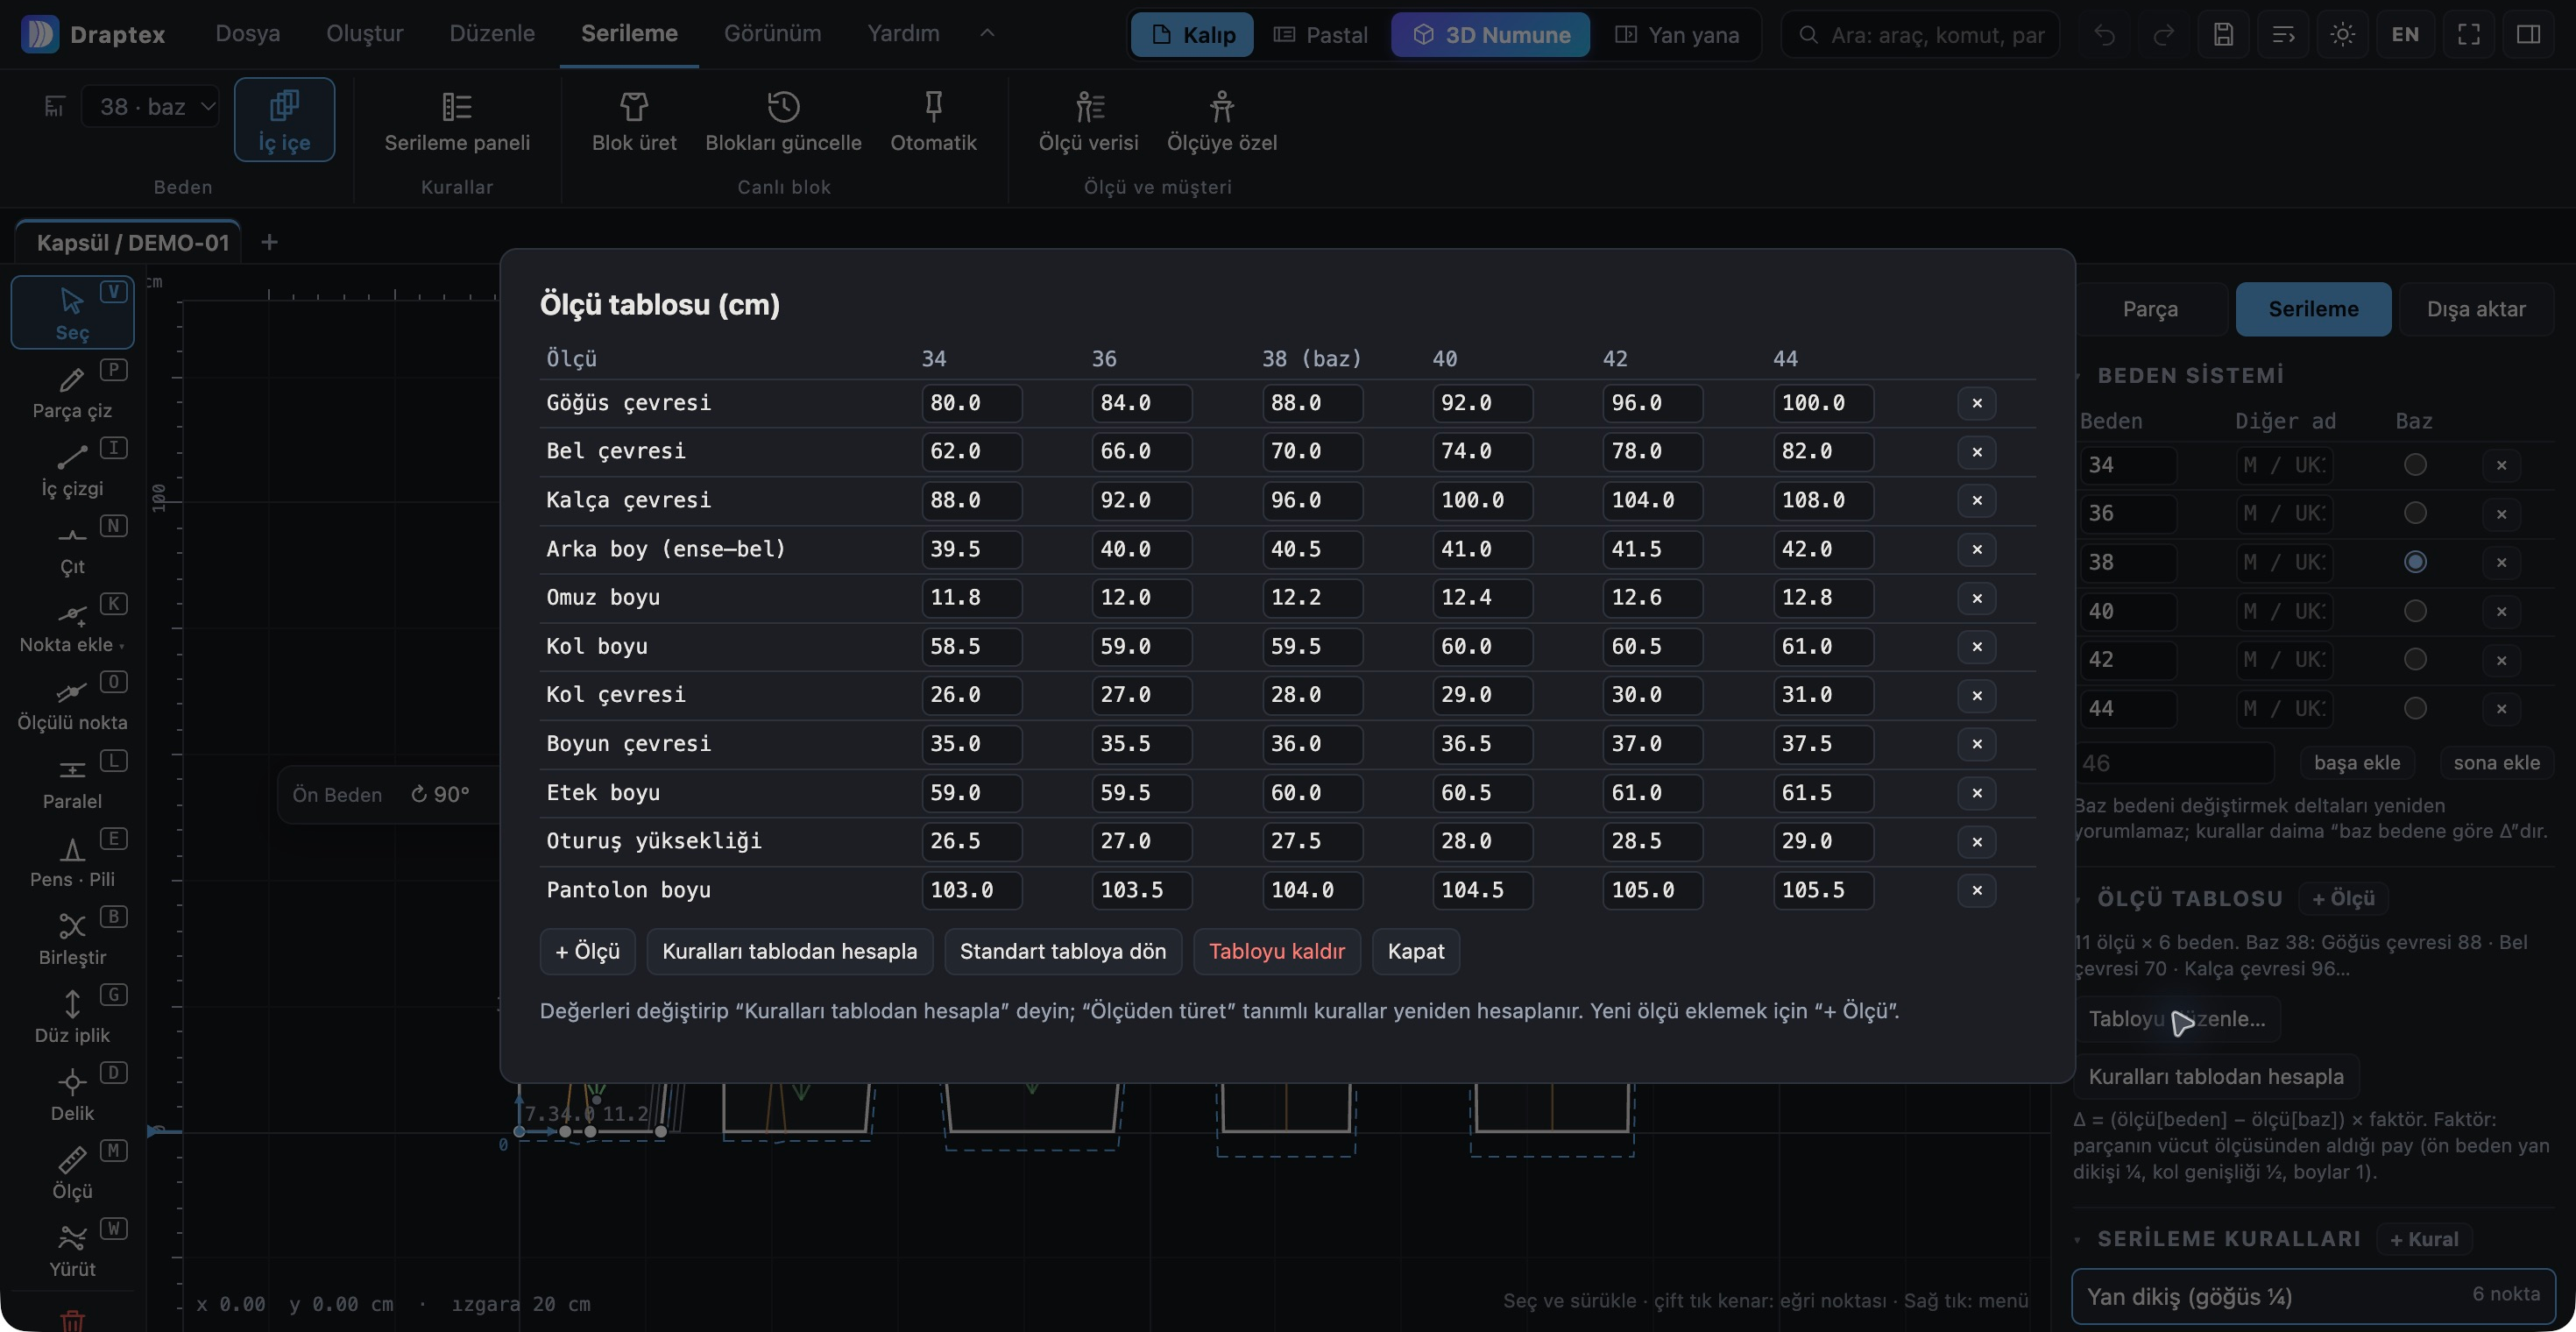Remove the Omuz boyu measurement row
The image size is (2576, 1332).
coord(1976,598)
